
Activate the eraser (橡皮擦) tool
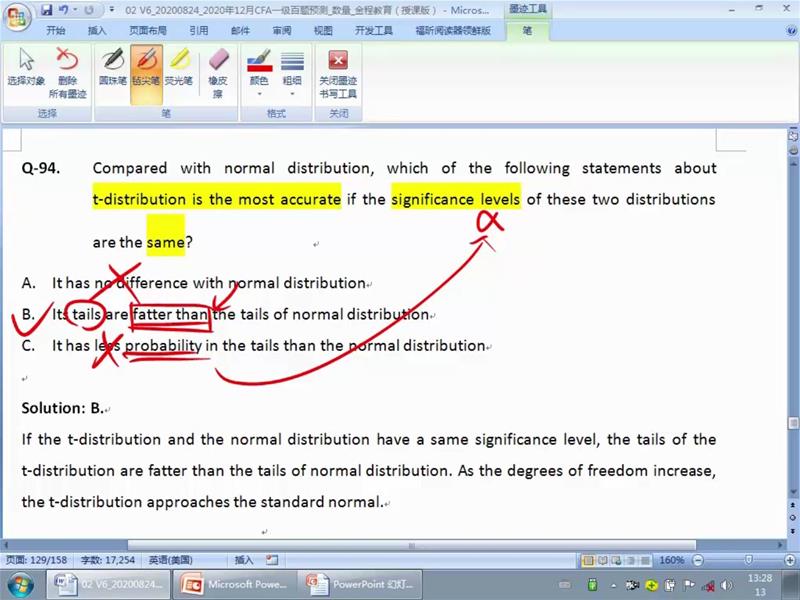[x=218, y=72]
